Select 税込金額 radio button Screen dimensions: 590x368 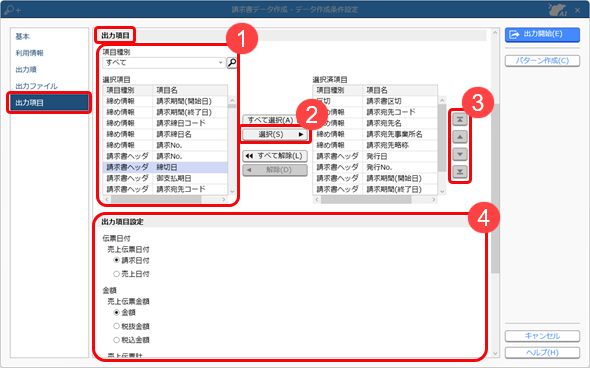116,340
